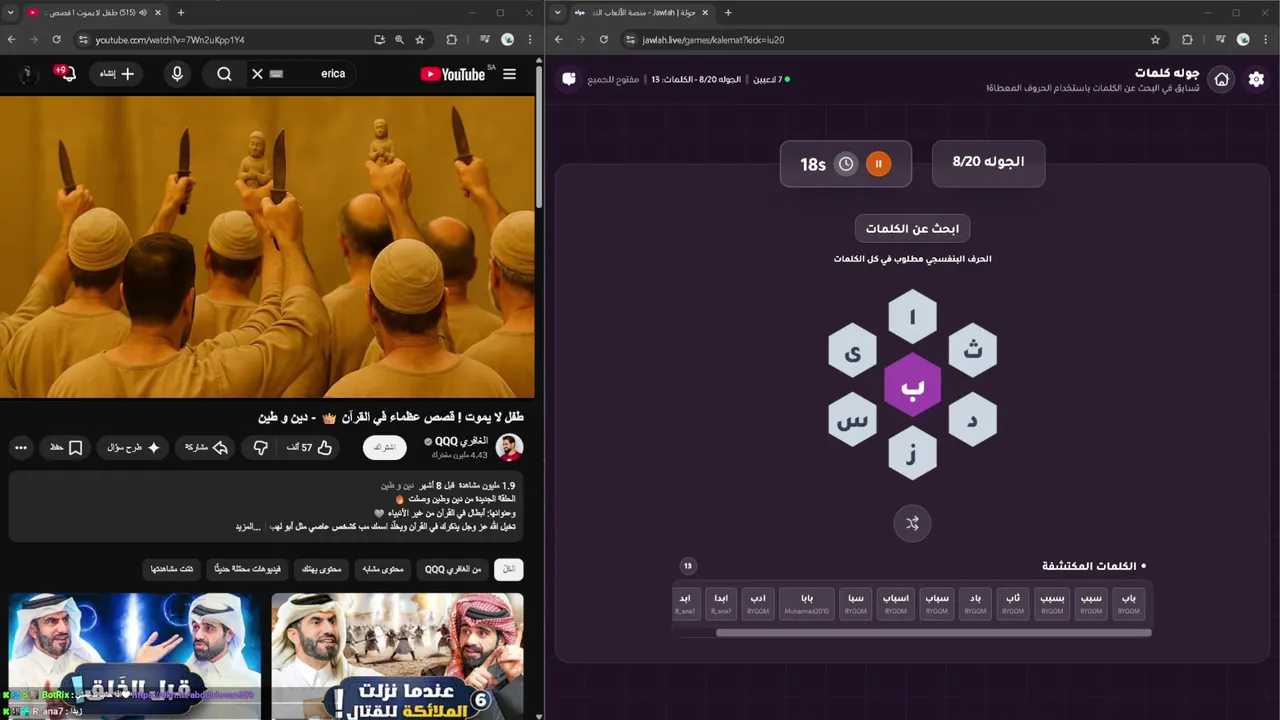Viewport: 1280px width, 720px height.
Task: Open zoom icon in YouTube address bar
Action: (399, 40)
